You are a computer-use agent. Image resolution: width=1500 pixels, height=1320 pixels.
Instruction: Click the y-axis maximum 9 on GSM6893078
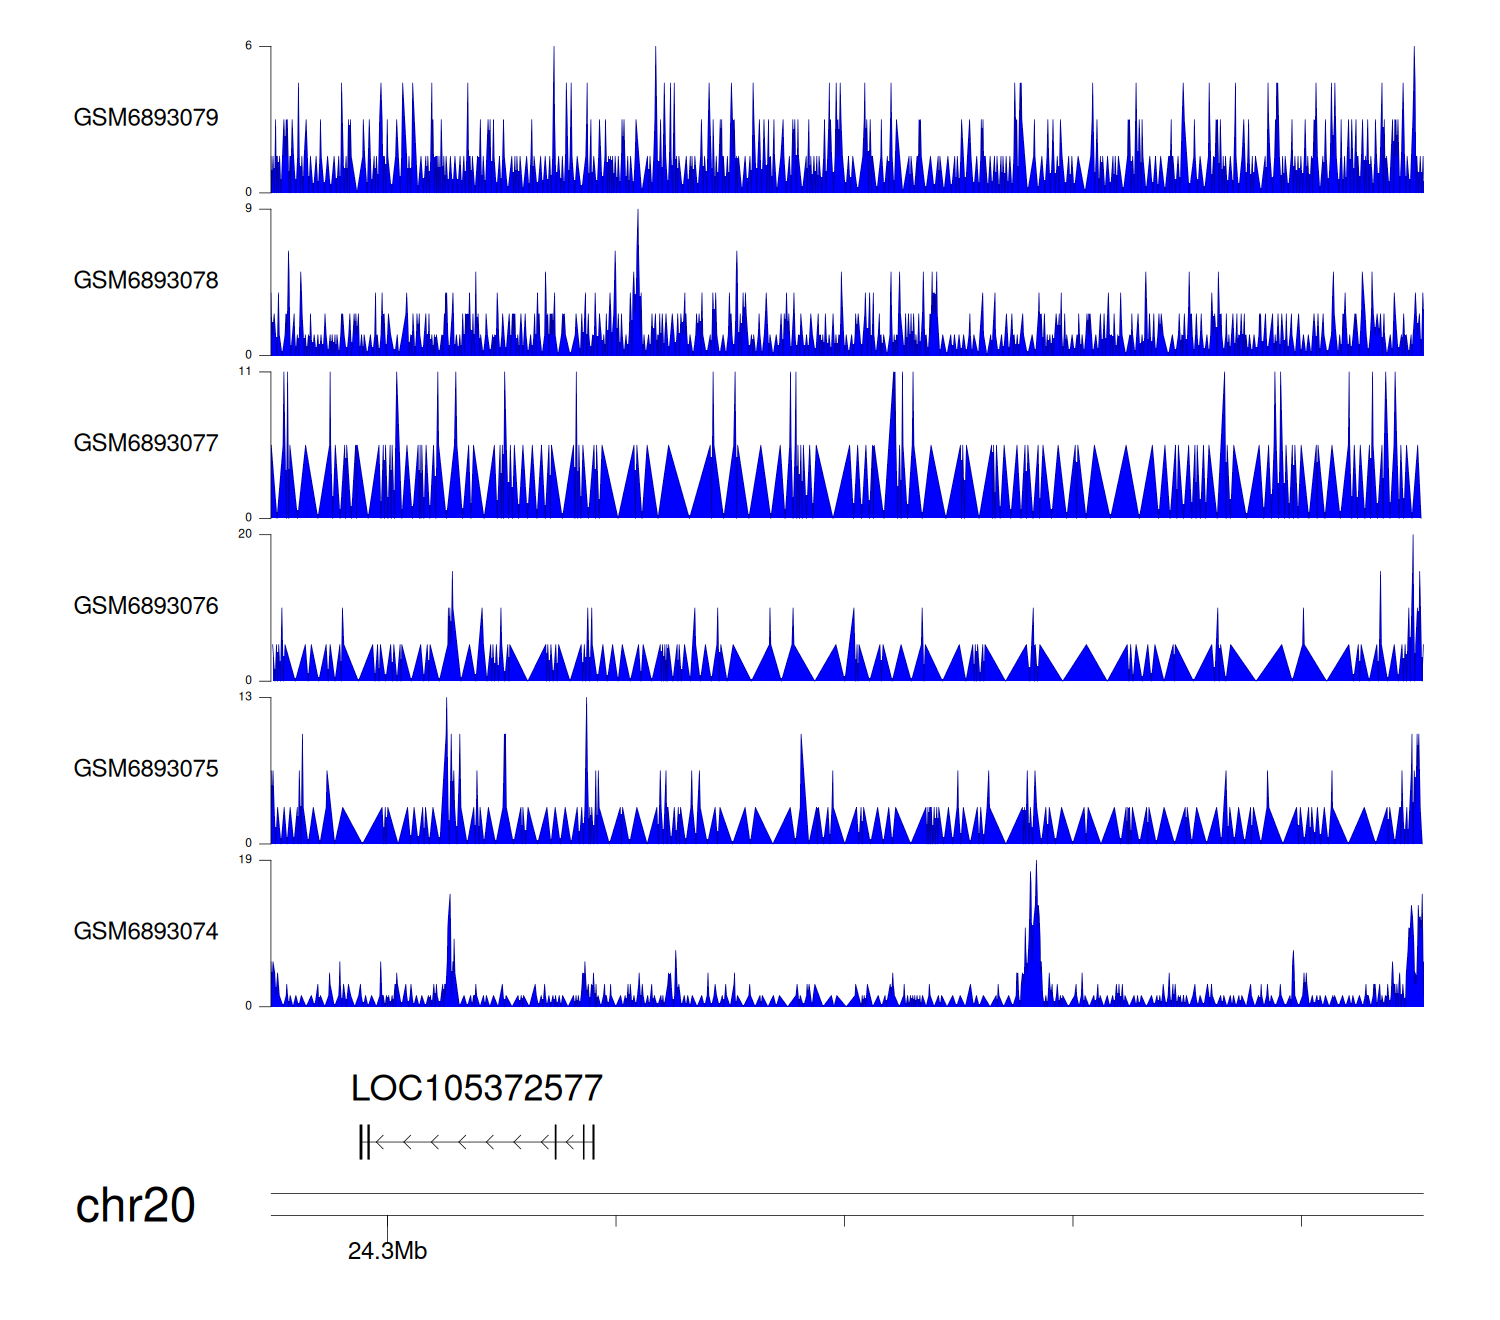point(248,209)
